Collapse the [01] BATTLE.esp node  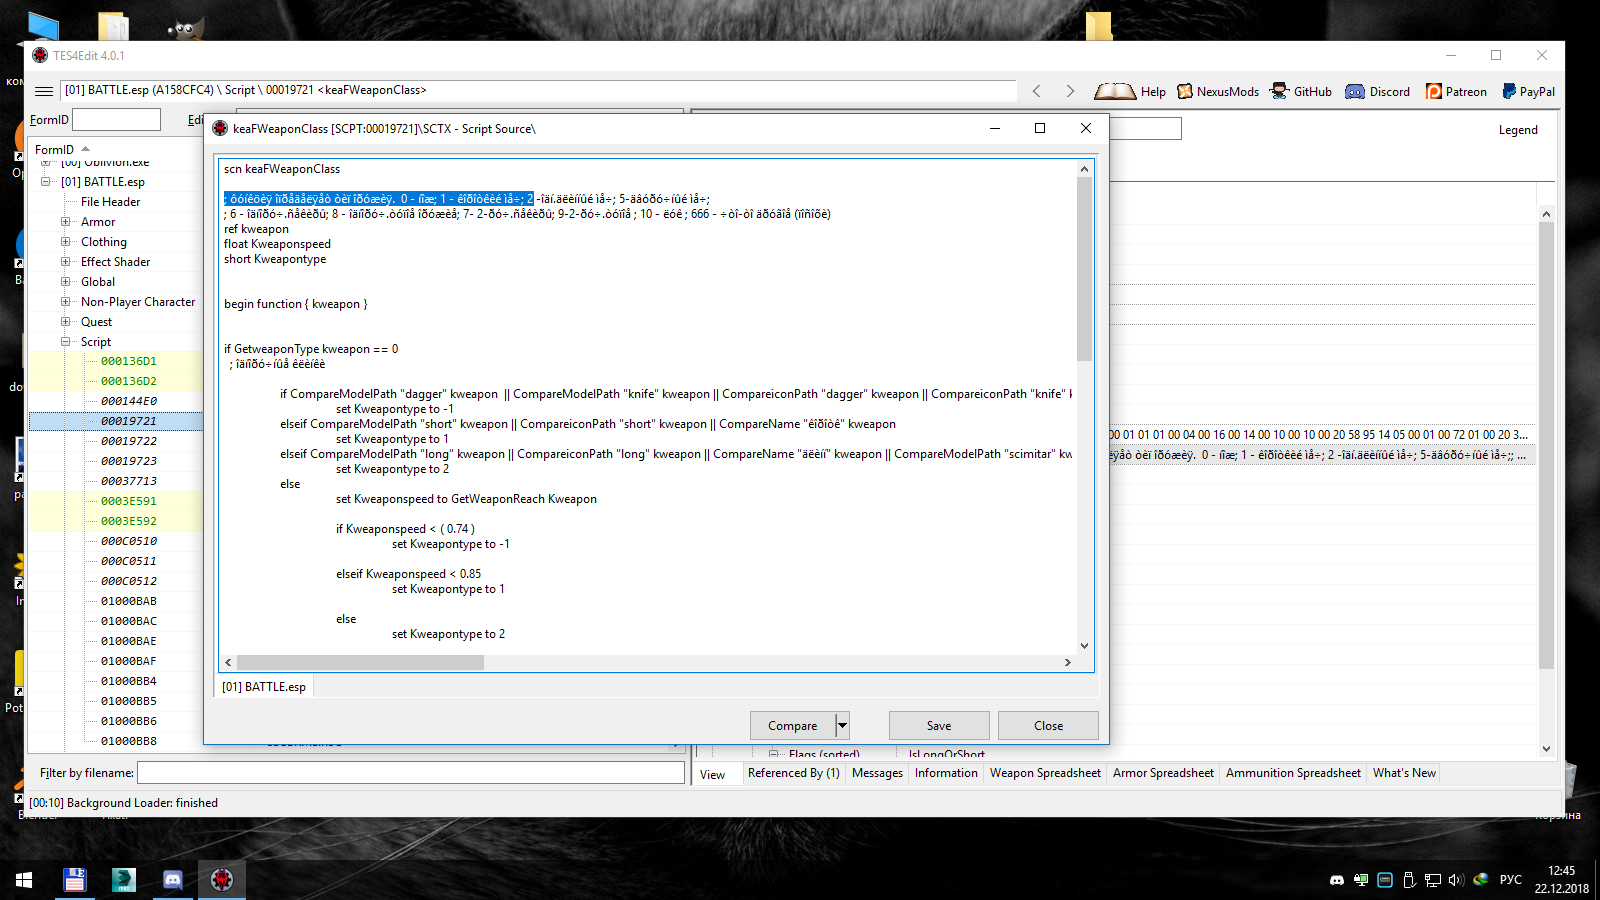[46, 182]
